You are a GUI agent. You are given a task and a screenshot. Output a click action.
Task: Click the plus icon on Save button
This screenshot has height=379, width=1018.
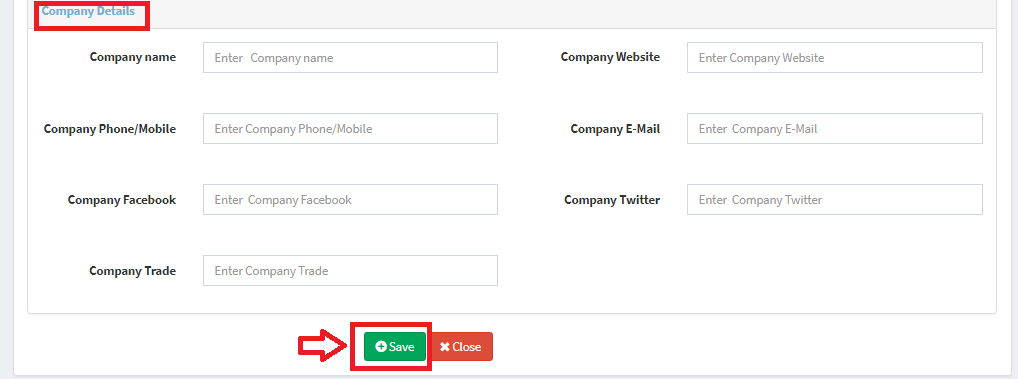click(381, 347)
